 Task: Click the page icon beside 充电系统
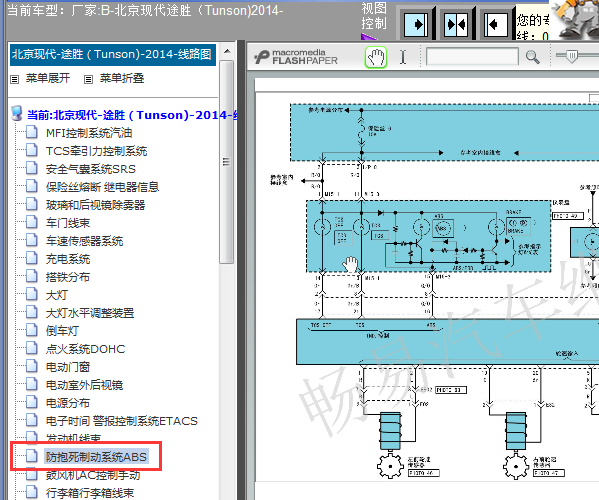[32, 258]
